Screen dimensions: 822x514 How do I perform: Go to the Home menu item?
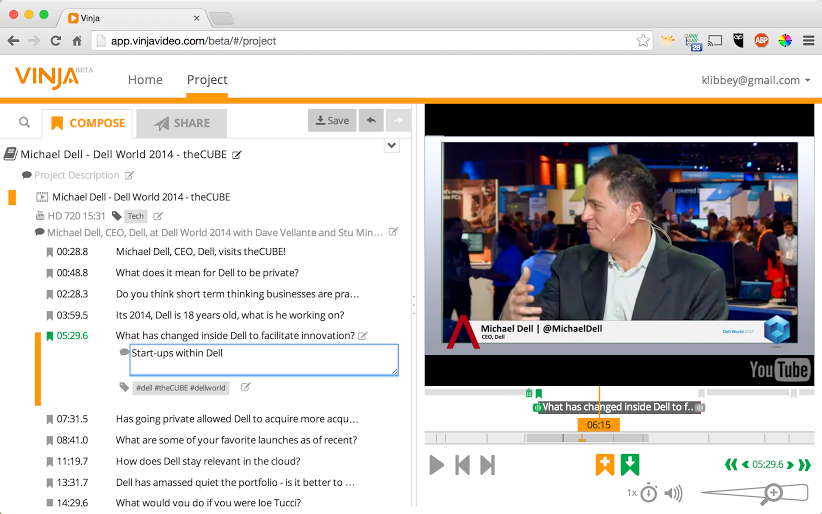[145, 80]
